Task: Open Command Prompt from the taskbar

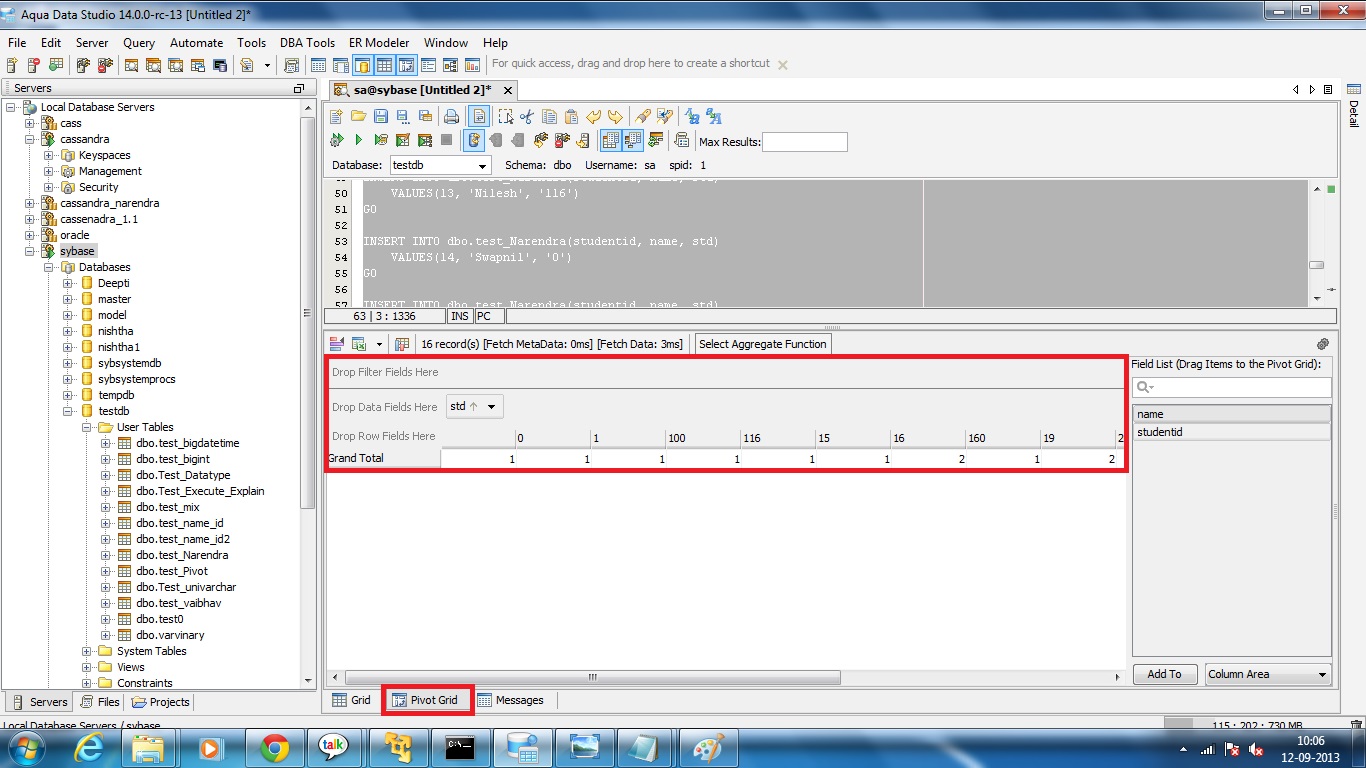Action: (461, 747)
